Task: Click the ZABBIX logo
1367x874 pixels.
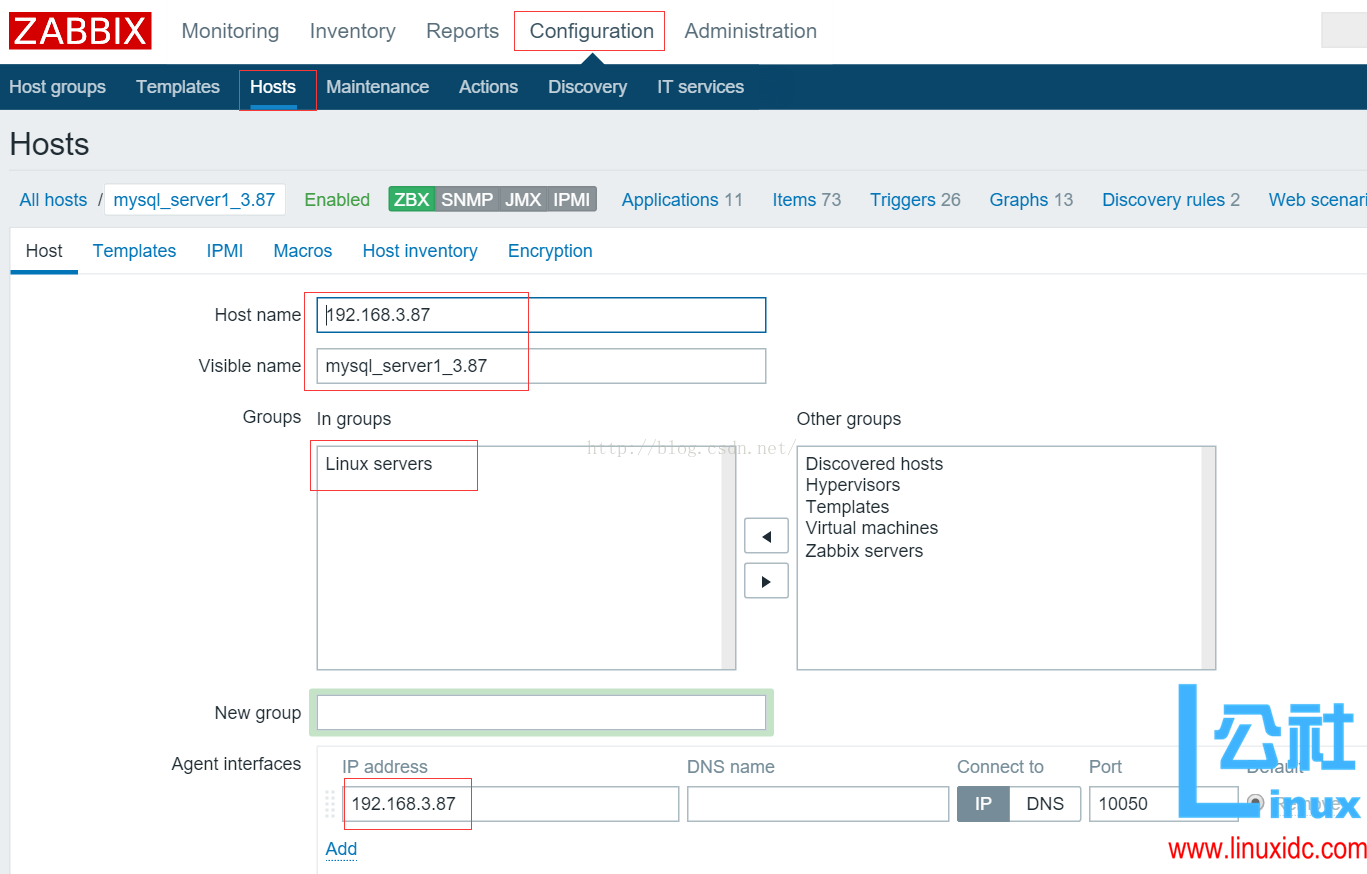Action: [x=79, y=30]
